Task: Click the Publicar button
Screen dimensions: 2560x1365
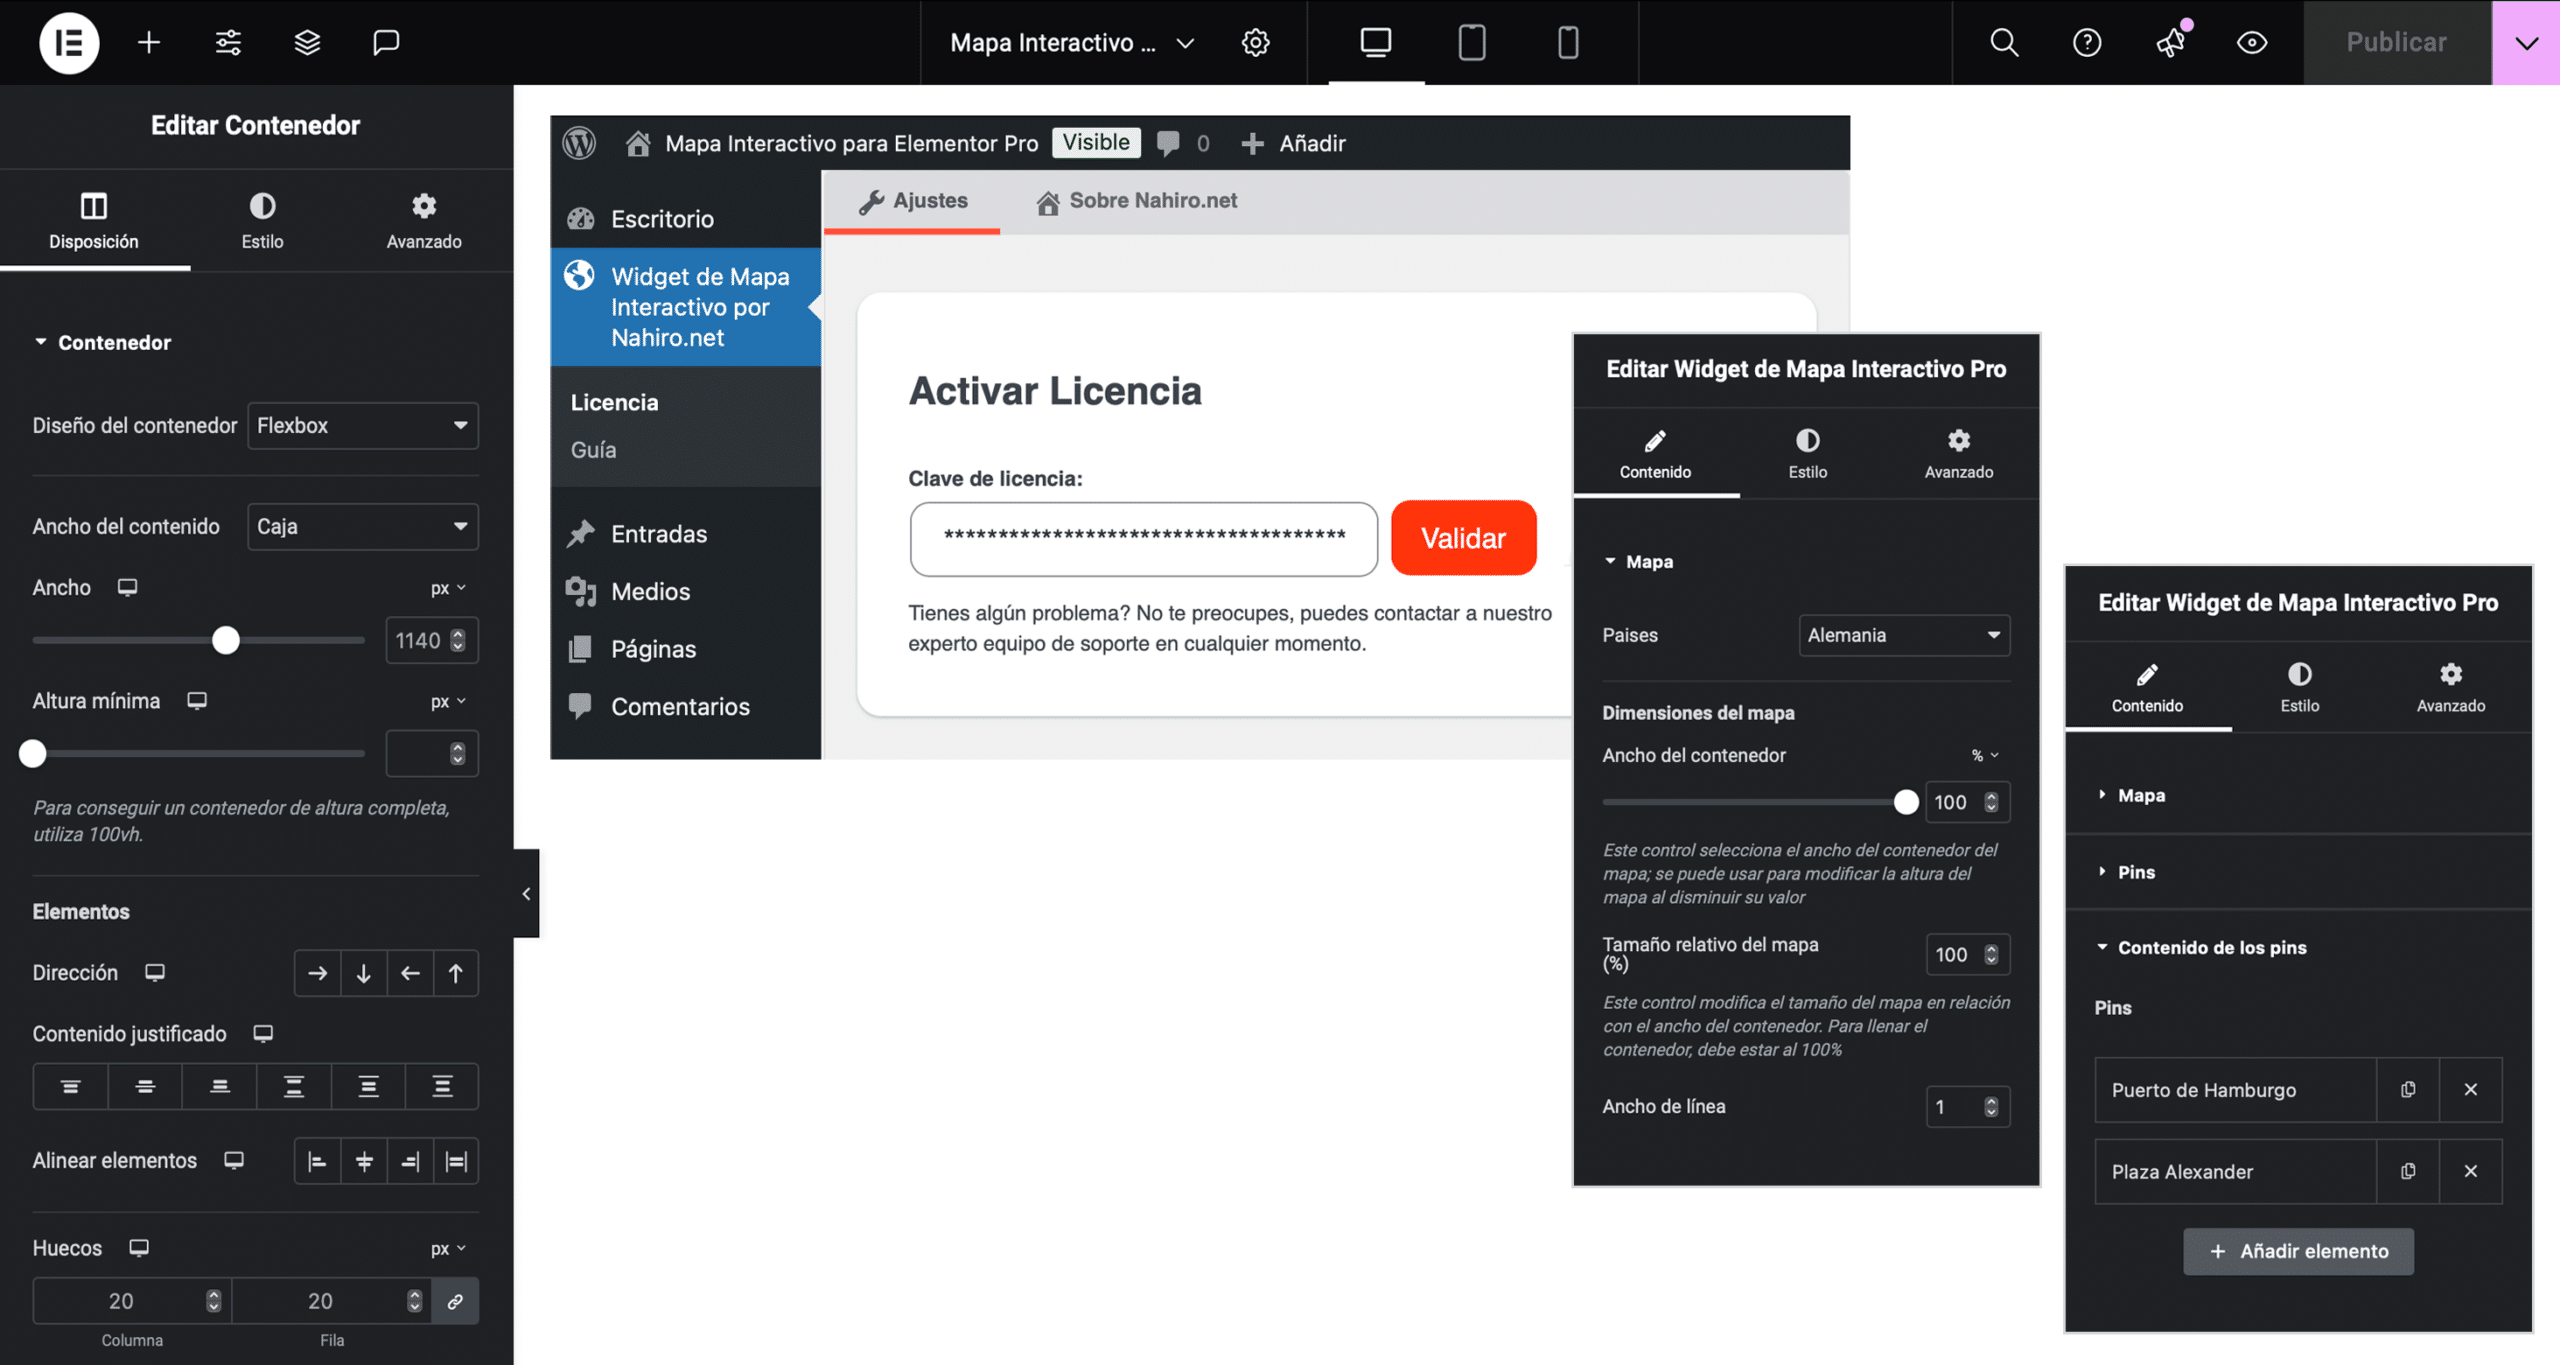Action: pos(2397,42)
